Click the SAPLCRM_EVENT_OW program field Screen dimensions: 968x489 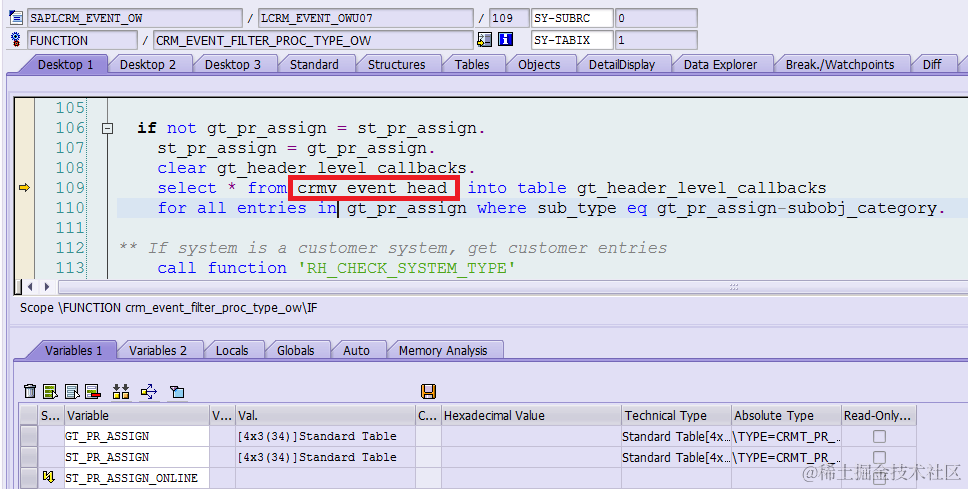point(135,18)
